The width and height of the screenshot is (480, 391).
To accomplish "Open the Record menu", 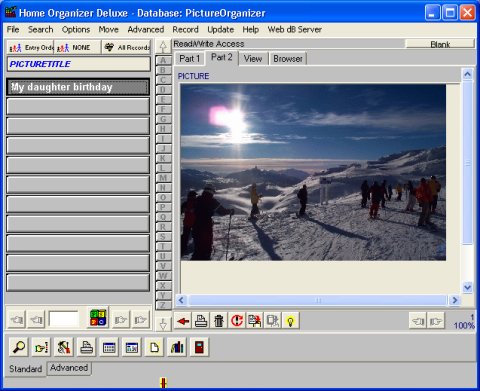I will pos(185,29).
